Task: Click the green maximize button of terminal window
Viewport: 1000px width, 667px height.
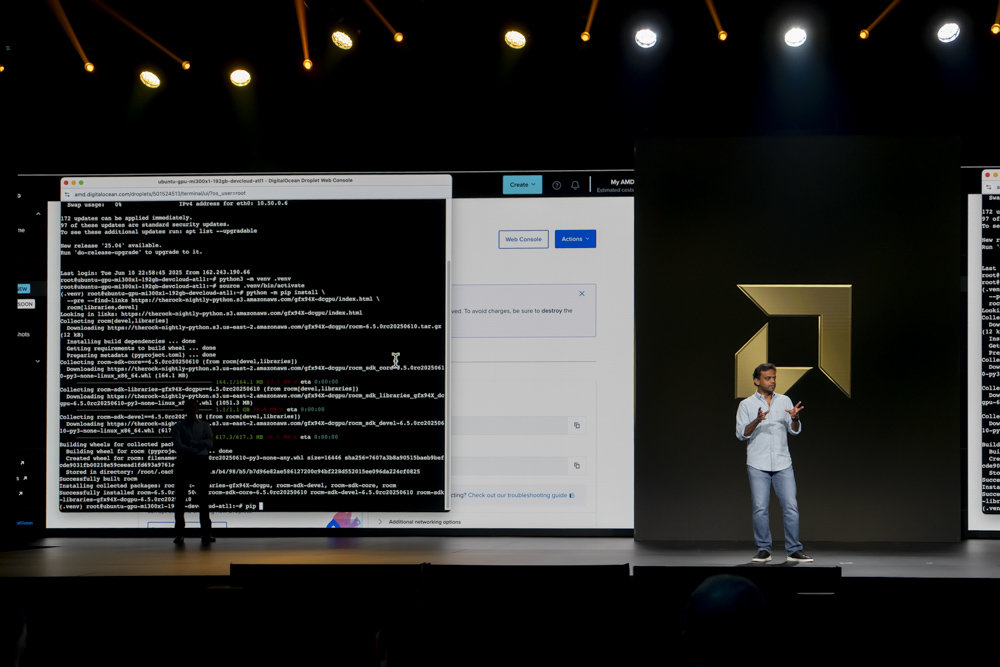Action: point(81,183)
